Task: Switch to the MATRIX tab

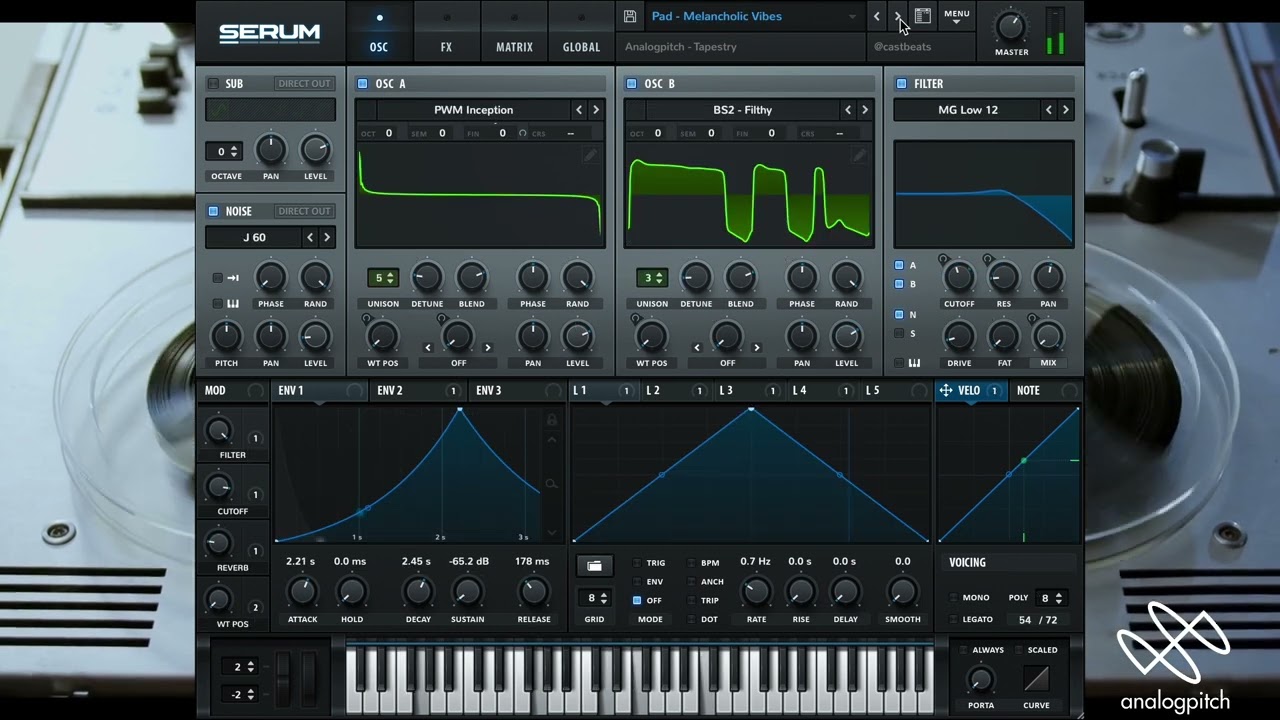Action: [x=514, y=31]
